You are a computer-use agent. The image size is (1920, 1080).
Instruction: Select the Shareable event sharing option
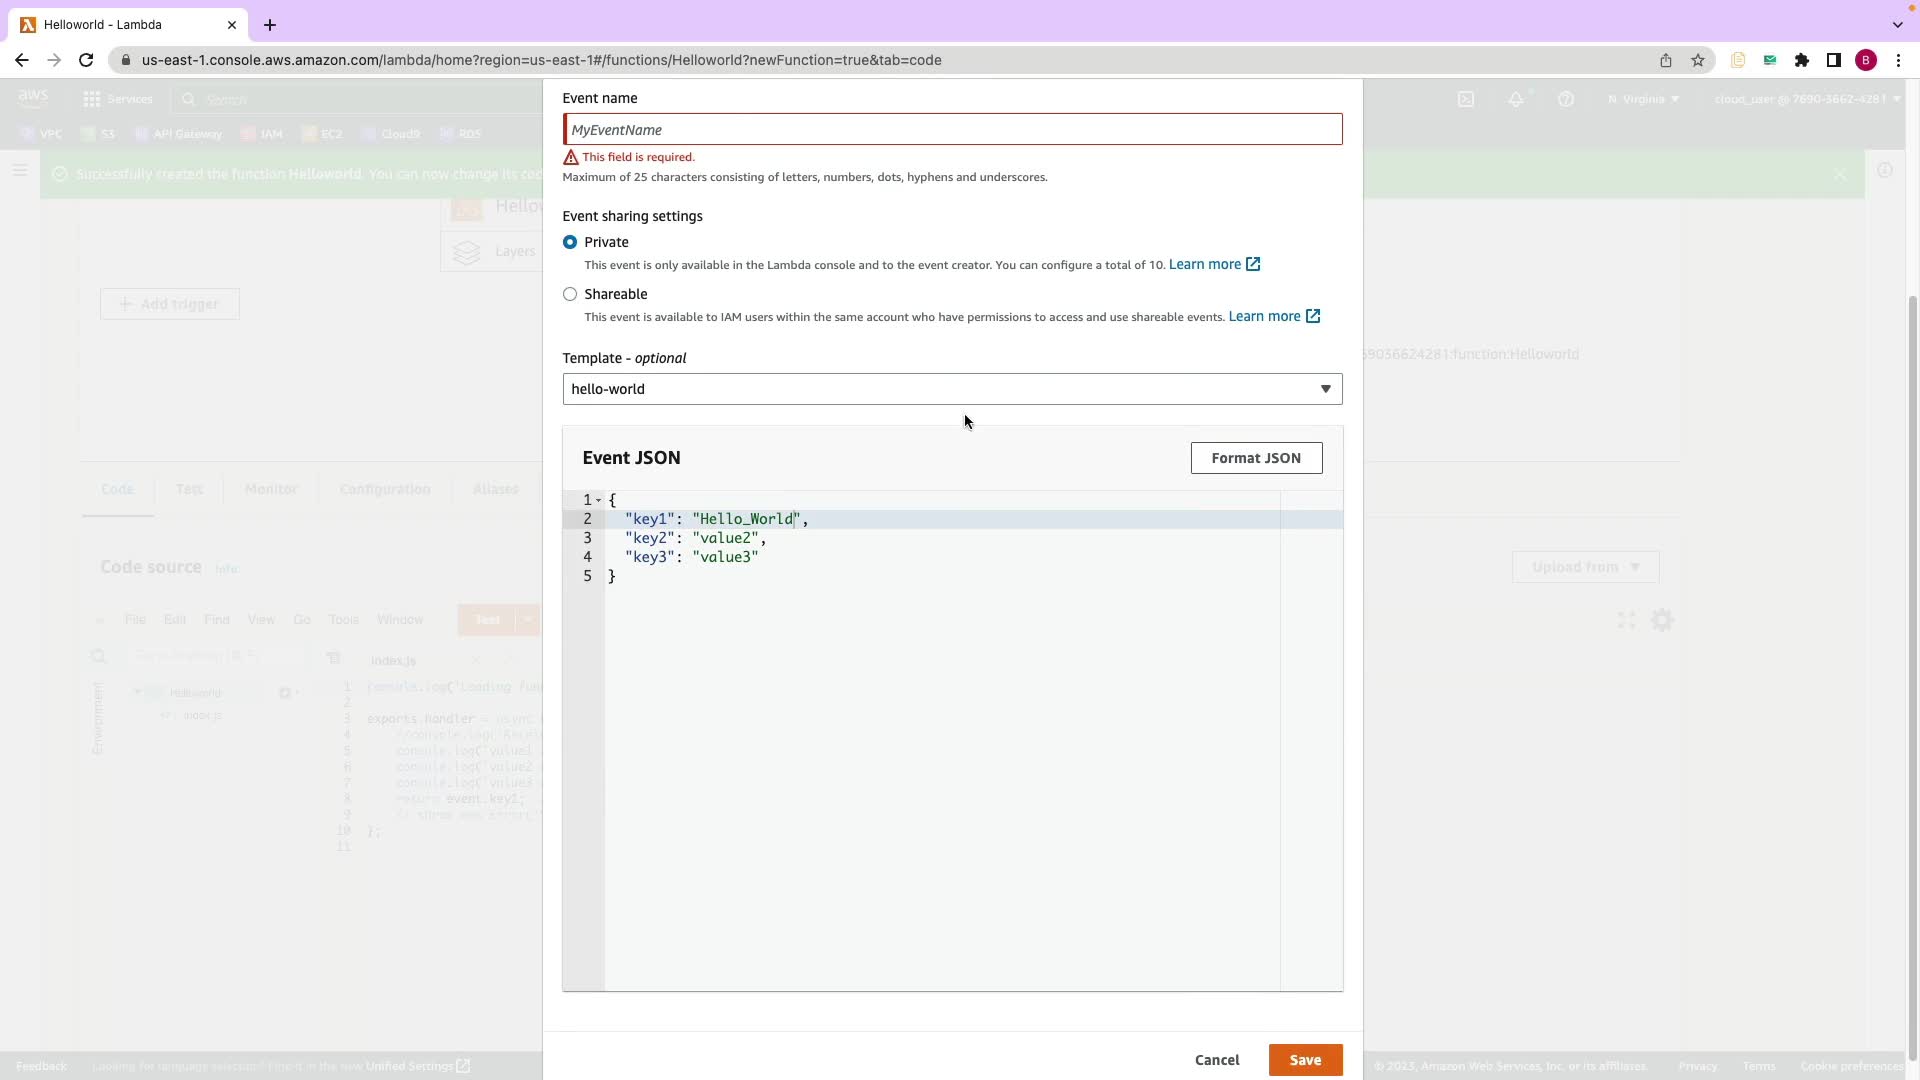point(570,294)
